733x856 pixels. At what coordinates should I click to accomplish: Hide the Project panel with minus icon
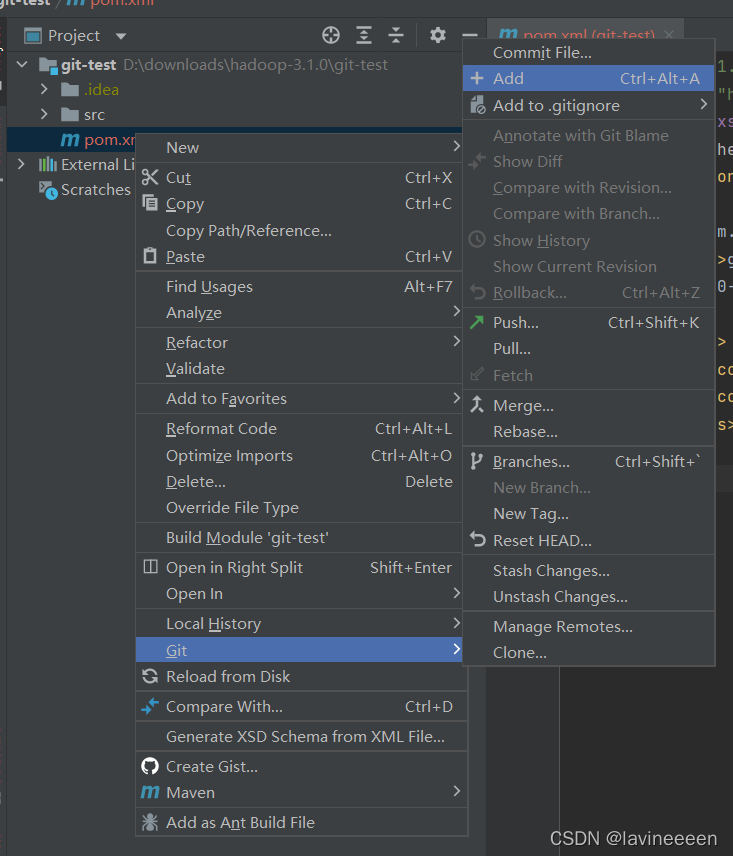point(469,35)
